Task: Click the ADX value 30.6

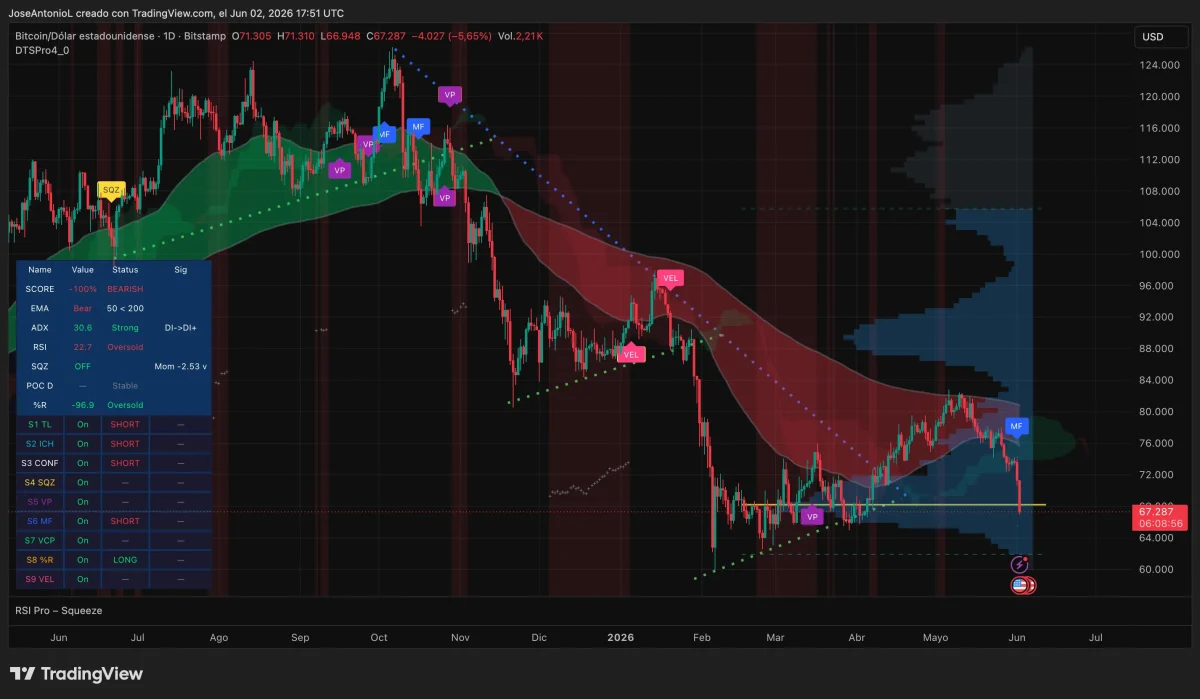Action: click(83, 327)
